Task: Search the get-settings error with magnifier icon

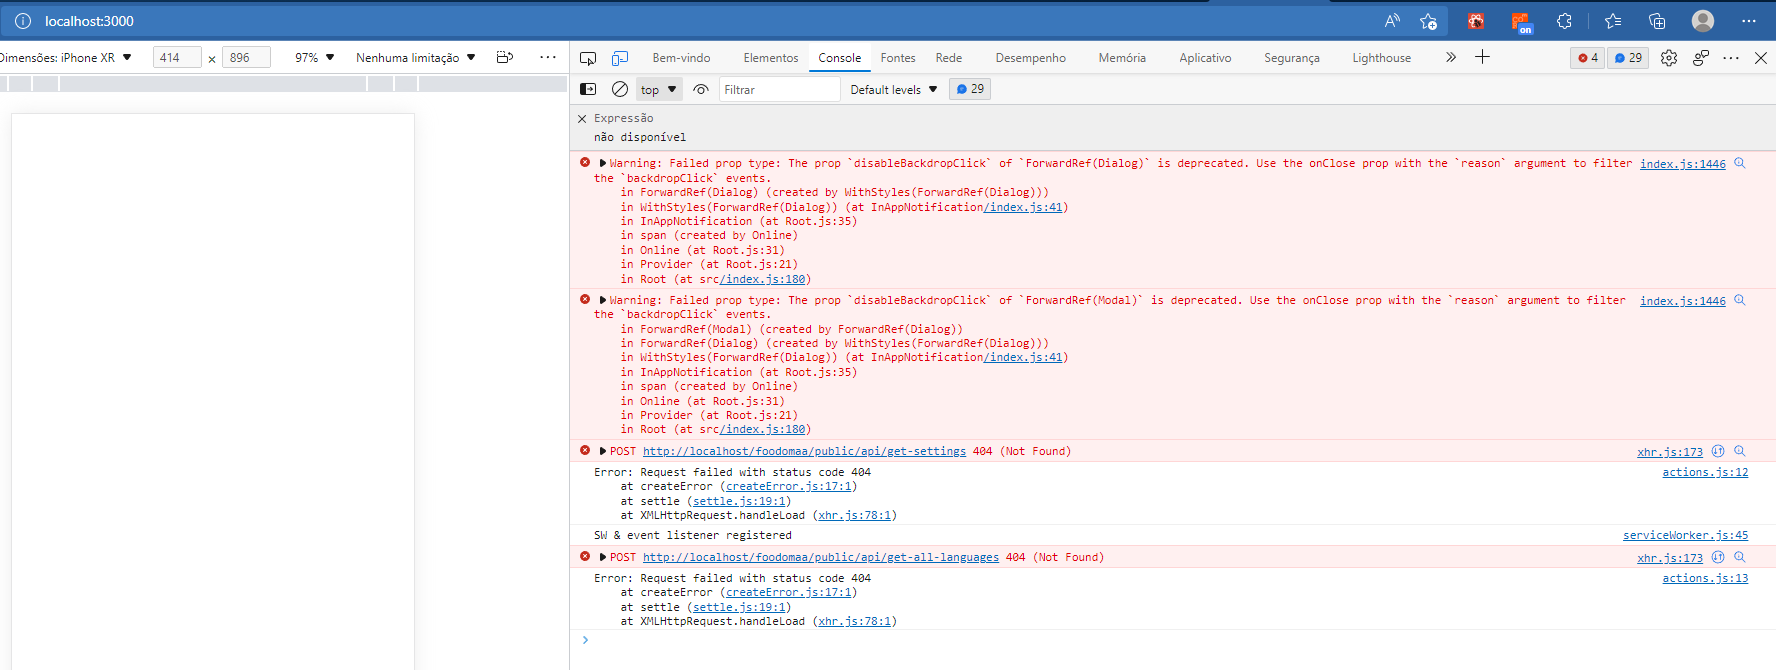Action: click(1740, 451)
